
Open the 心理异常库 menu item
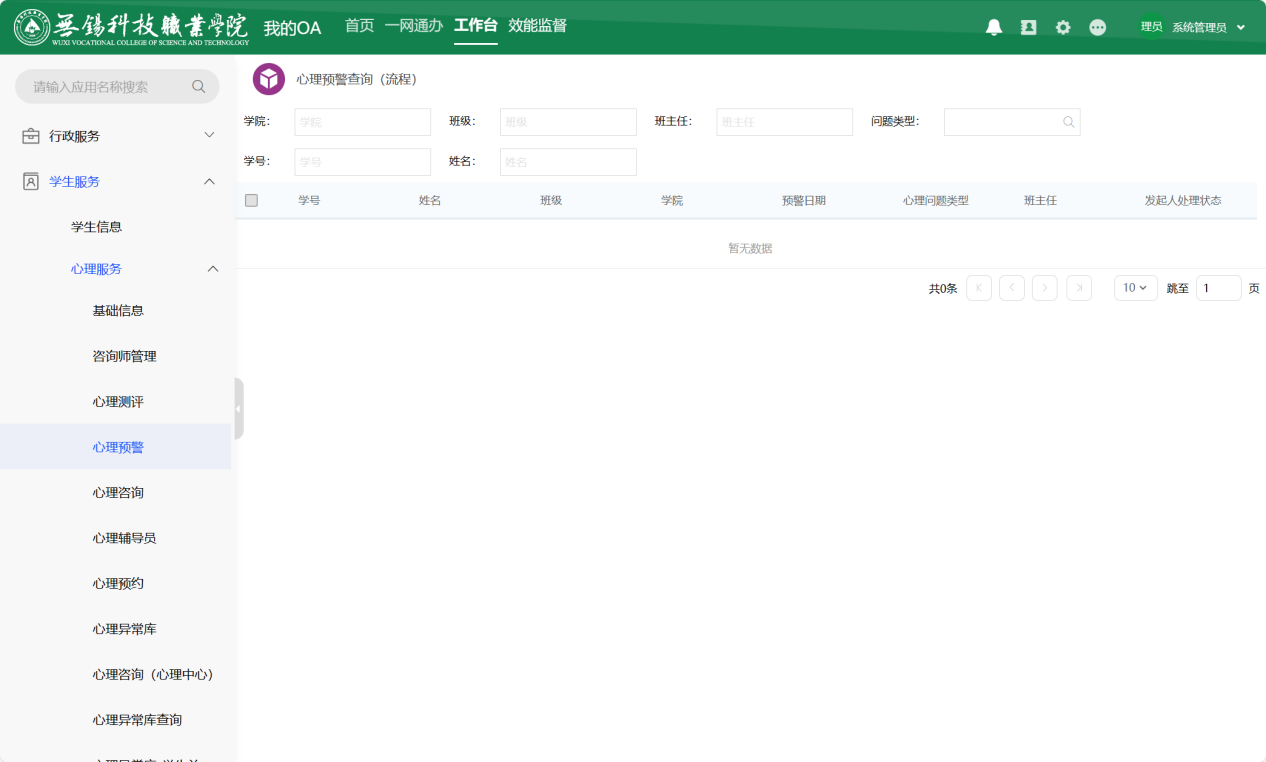click(124, 629)
